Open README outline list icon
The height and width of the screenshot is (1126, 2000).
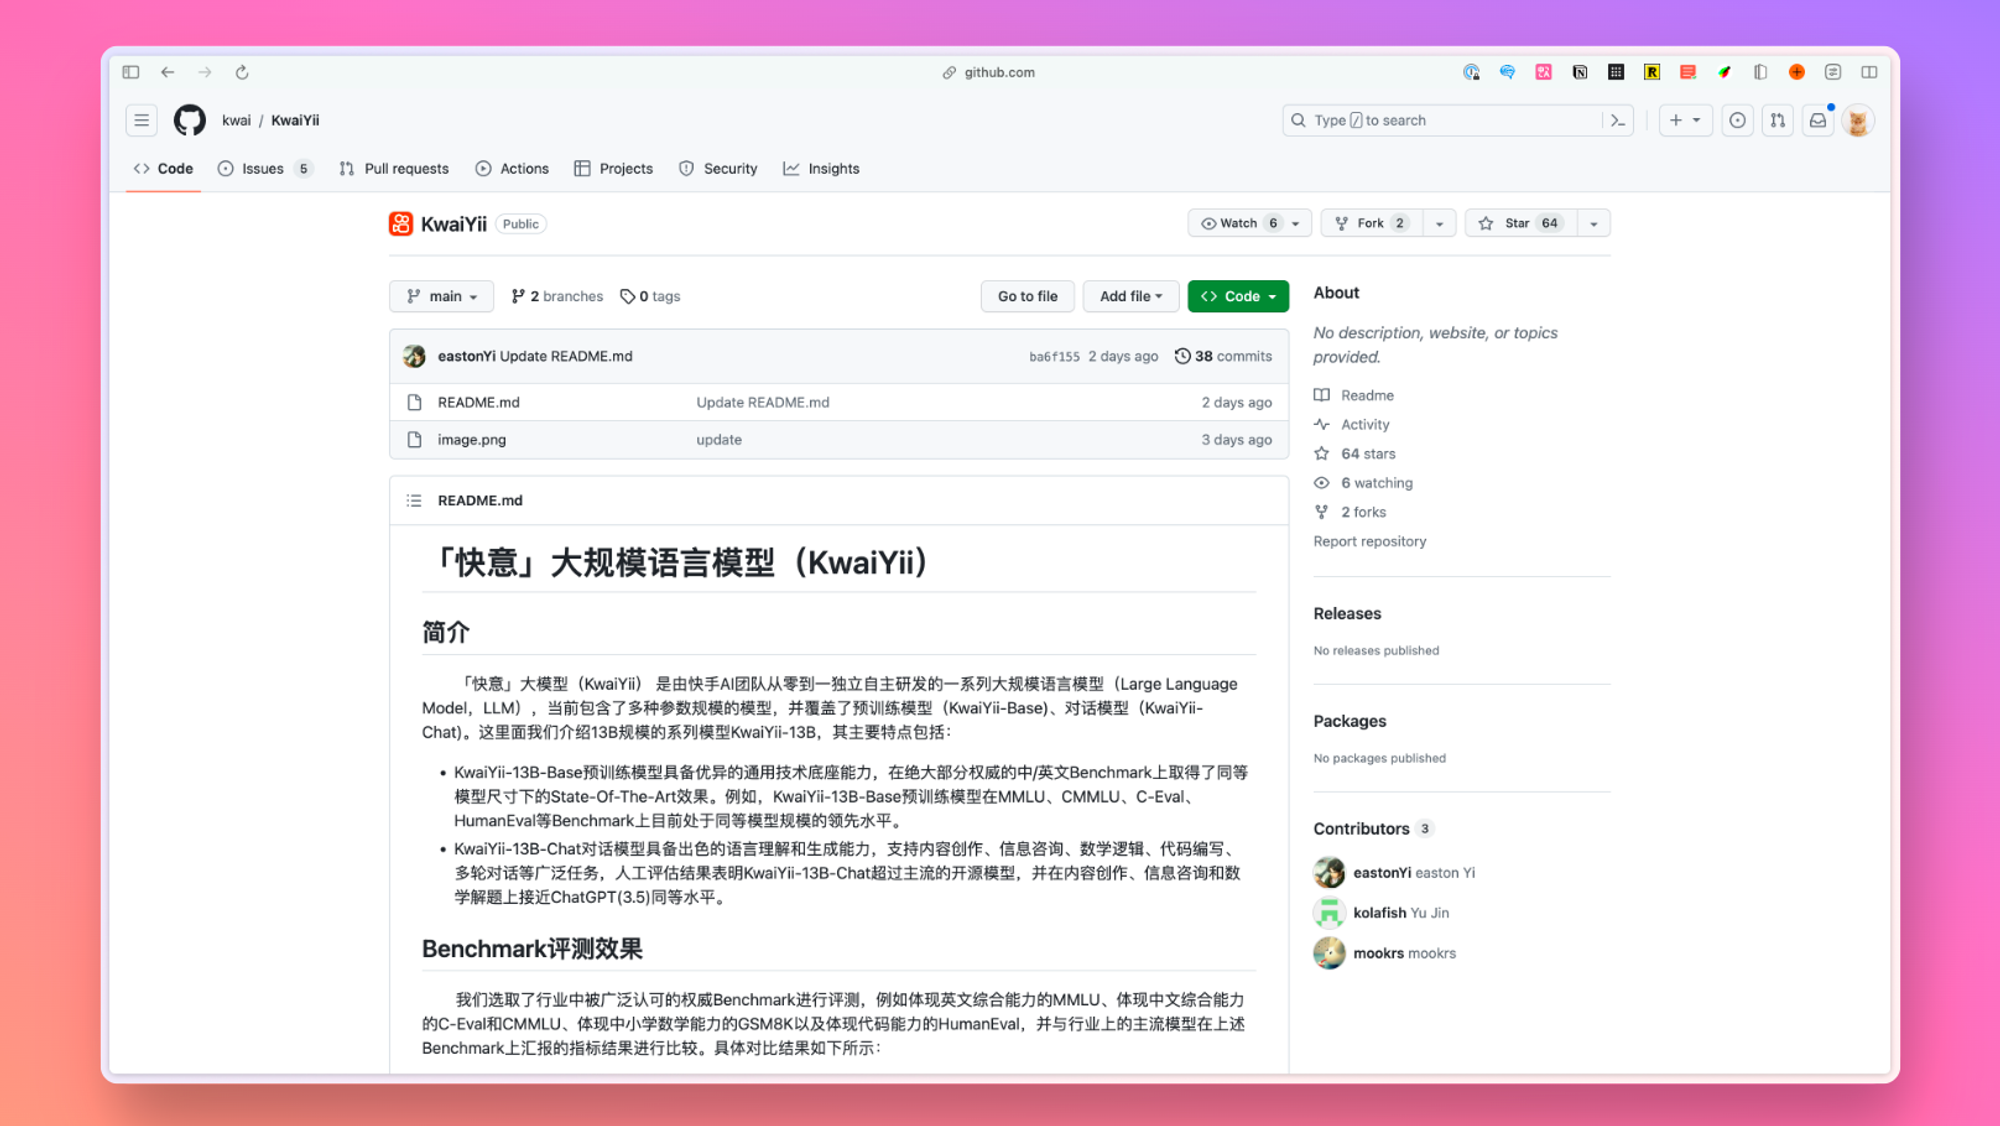(x=414, y=500)
